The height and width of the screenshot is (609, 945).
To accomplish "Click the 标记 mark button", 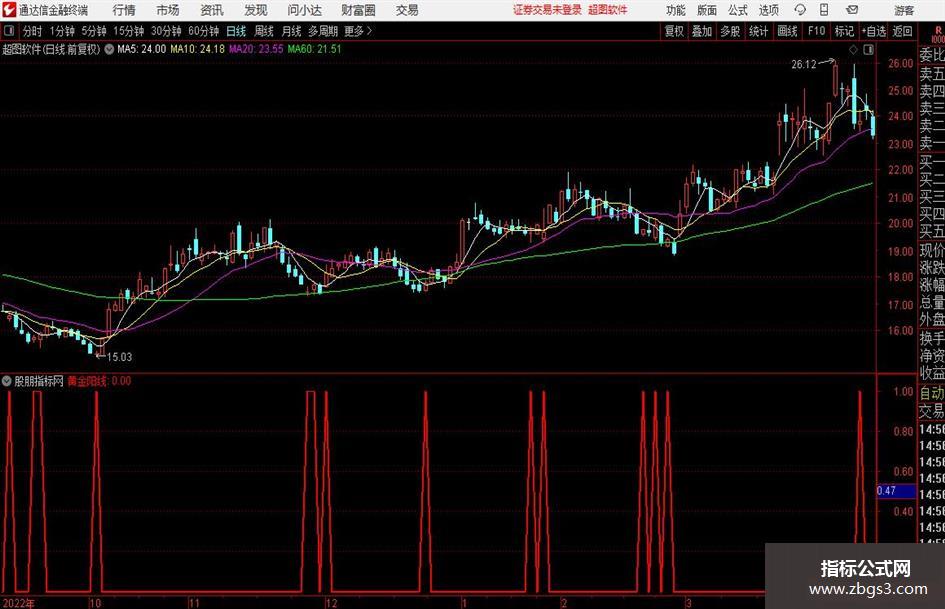I will [x=844, y=31].
